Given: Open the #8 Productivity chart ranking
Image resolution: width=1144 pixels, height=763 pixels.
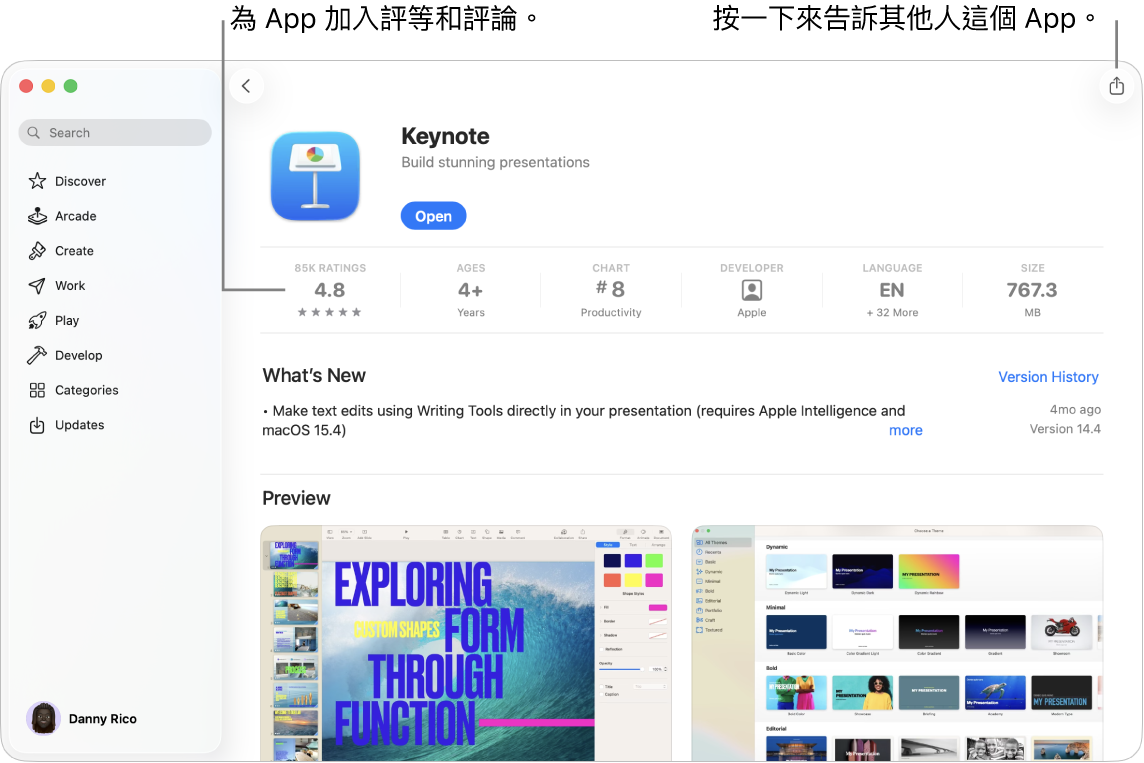Looking at the screenshot, I should (611, 290).
